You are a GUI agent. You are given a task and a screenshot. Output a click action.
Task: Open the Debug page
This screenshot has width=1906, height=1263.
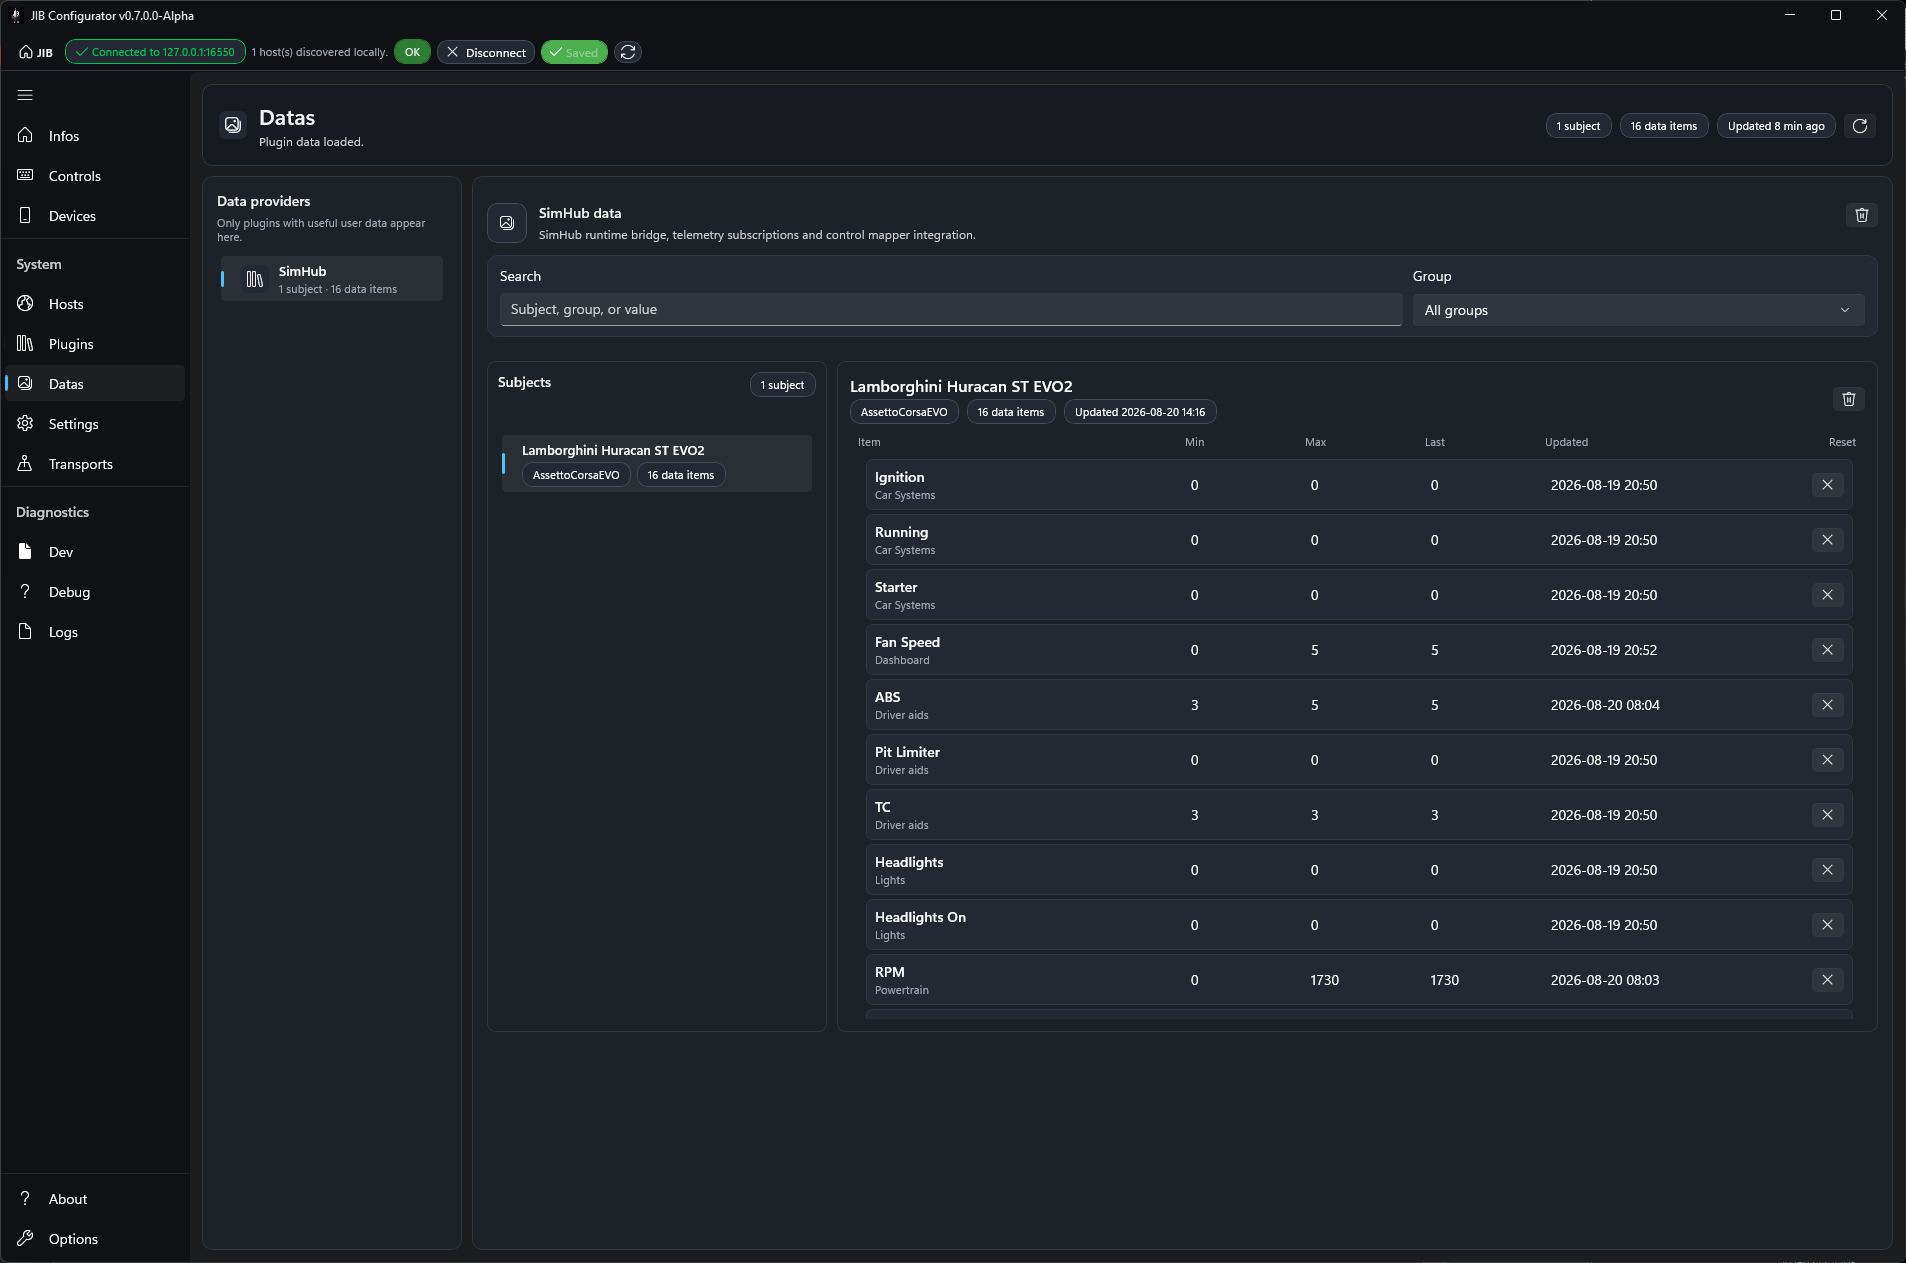pos(95,592)
